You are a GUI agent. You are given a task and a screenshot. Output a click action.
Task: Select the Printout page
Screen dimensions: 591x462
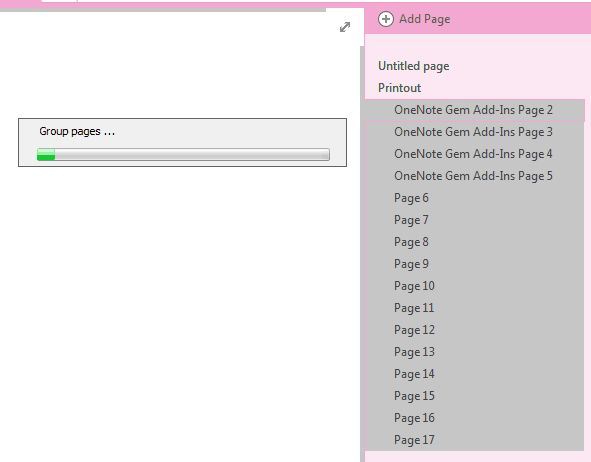point(475,88)
